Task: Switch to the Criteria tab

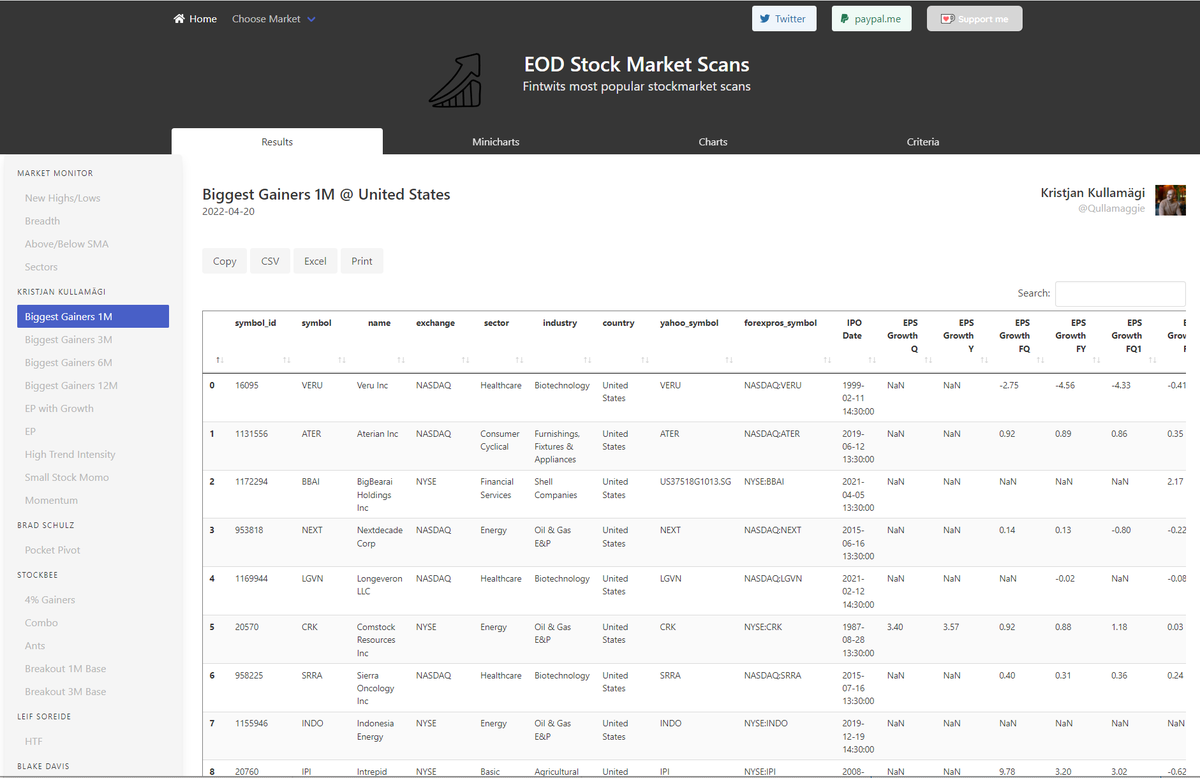Action: tap(923, 142)
